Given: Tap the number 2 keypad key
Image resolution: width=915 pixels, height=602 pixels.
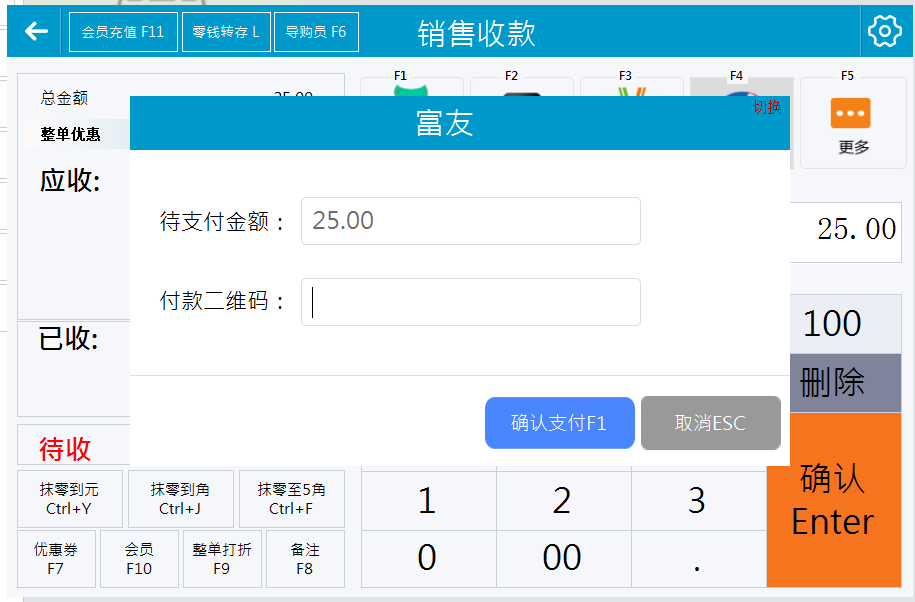Looking at the screenshot, I should click(563, 500).
